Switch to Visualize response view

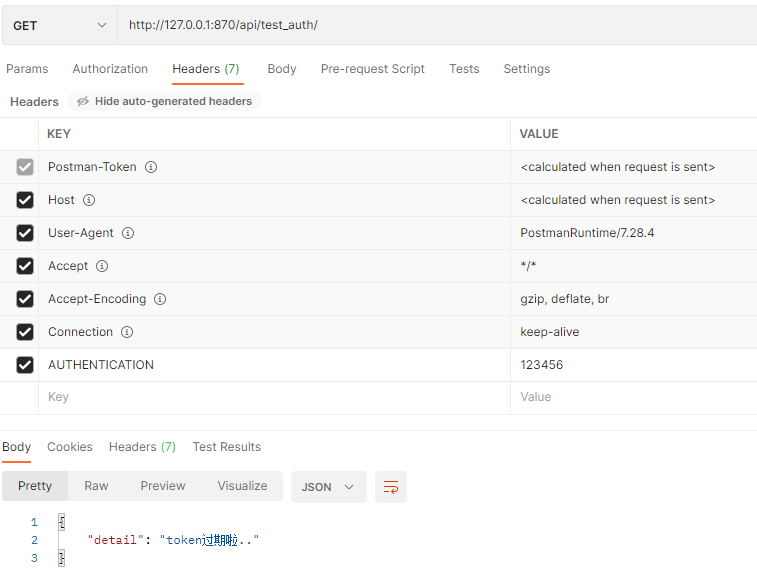pos(242,486)
